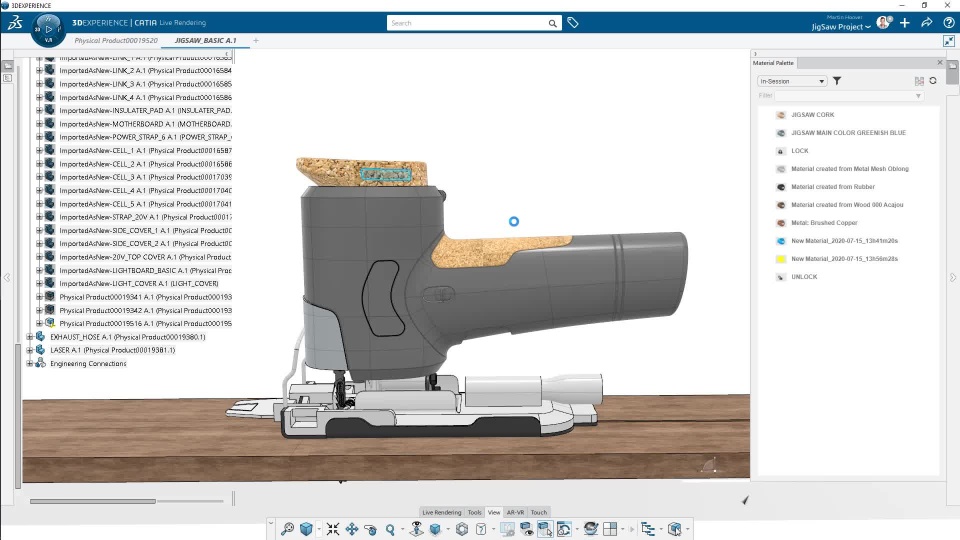
Task: Click the shaded cube view mode icon
Action: (x=435, y=528)
